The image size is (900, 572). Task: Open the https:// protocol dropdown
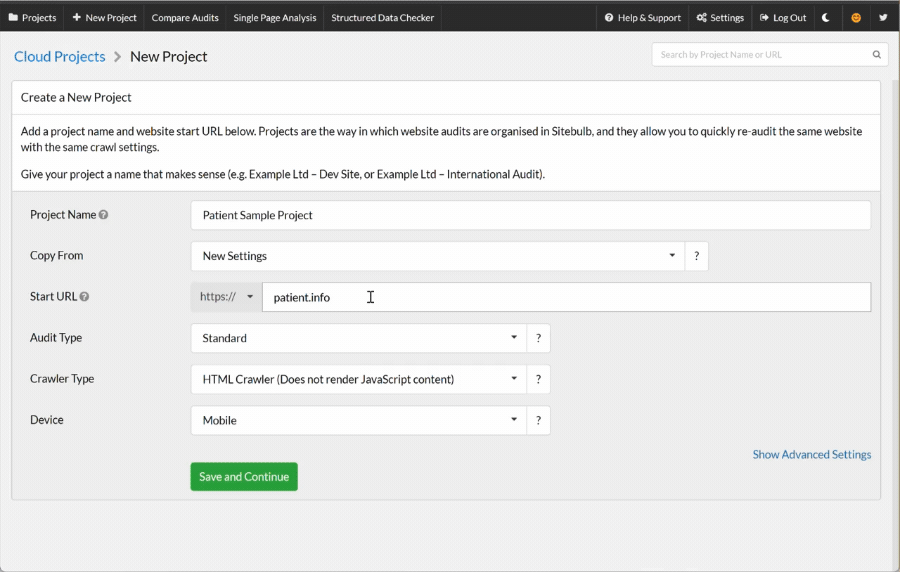(x=226, y=297)
